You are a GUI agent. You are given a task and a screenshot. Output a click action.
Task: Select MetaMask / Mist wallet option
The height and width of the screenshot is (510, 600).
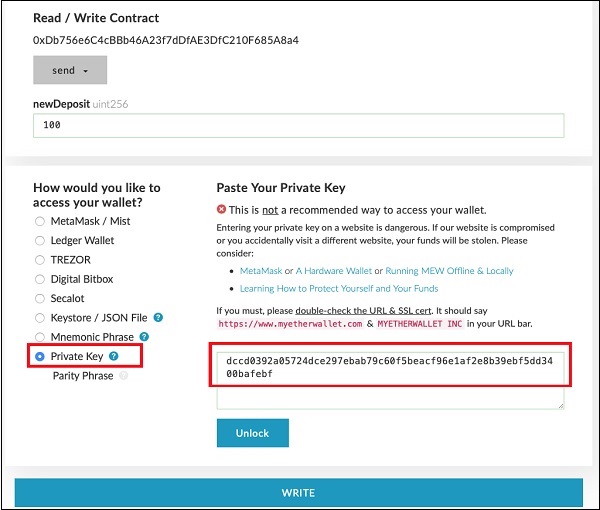40,221
